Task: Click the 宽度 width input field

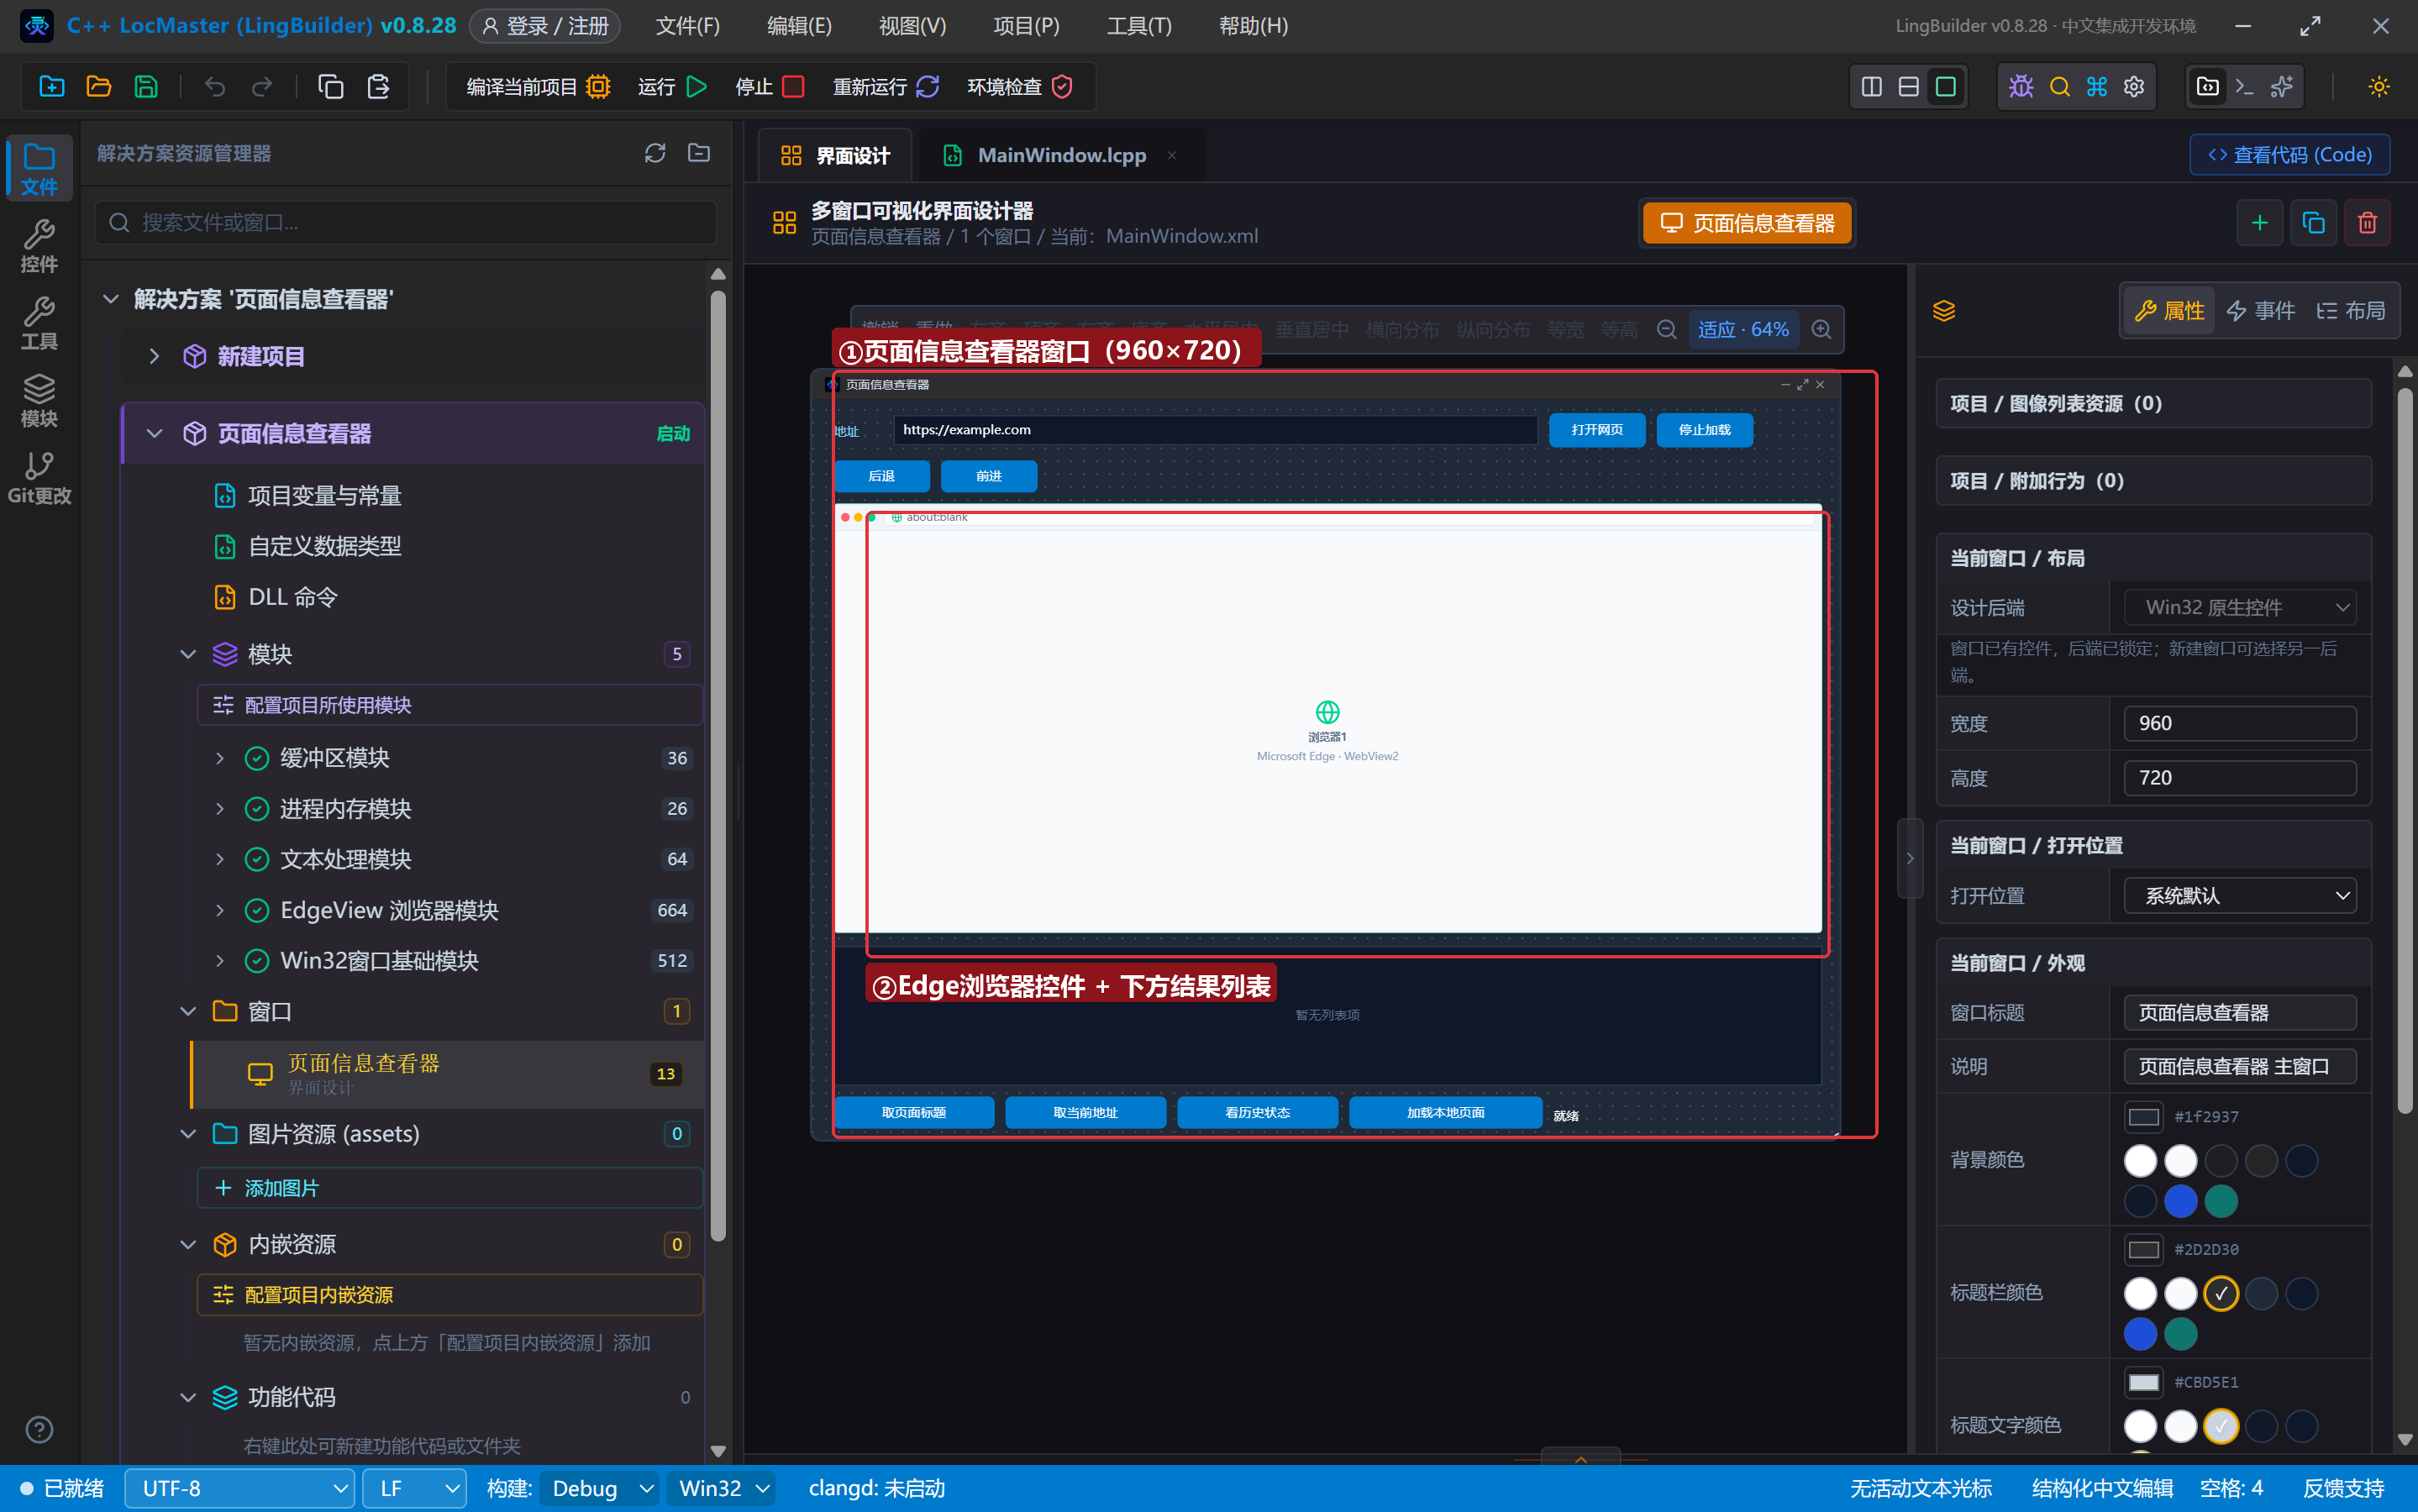Action: pos(2239,723)
